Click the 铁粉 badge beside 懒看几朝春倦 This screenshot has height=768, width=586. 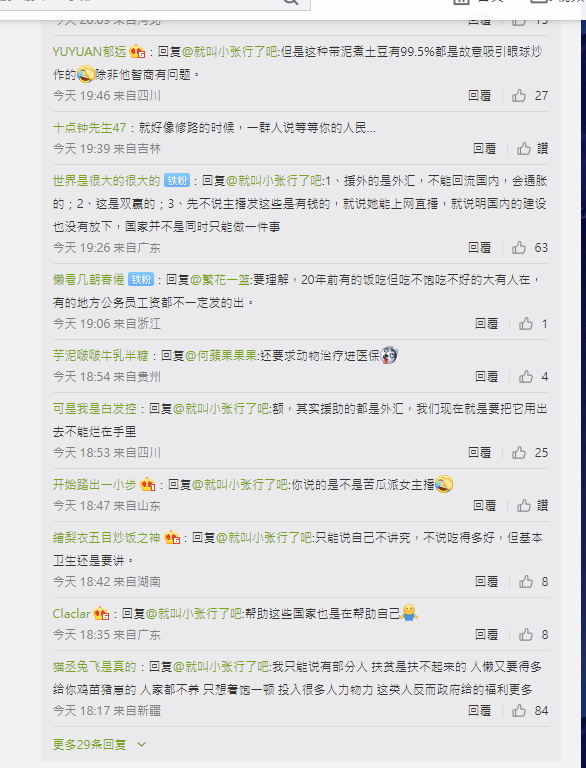(141, 280)
